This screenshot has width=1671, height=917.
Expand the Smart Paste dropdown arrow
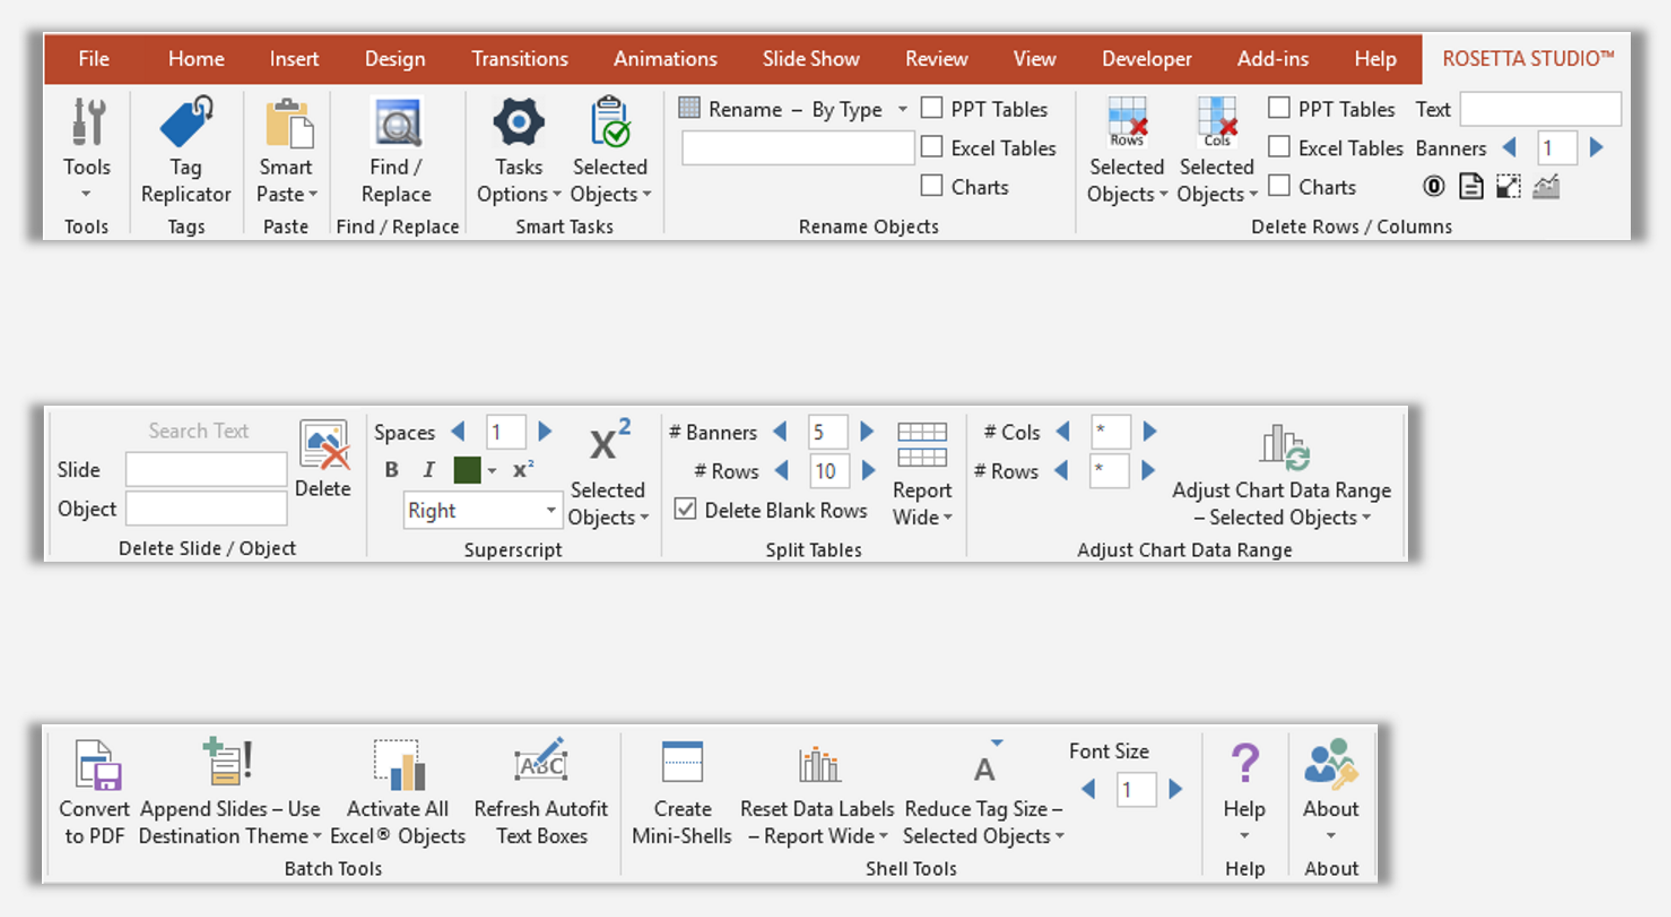tap(313, 194)
